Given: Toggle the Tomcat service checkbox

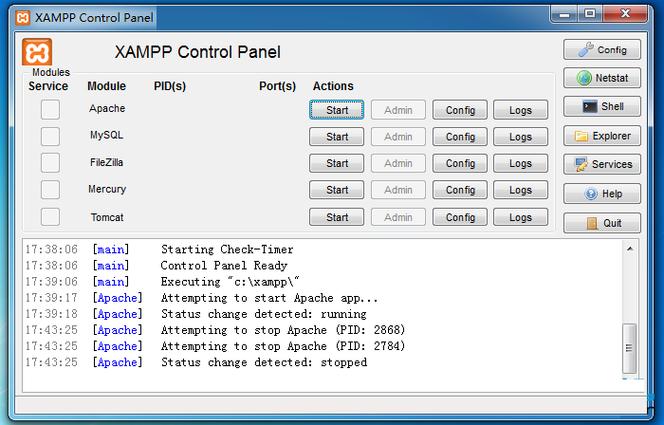Looking at the screenshot, I should click(x=50, y=217).
